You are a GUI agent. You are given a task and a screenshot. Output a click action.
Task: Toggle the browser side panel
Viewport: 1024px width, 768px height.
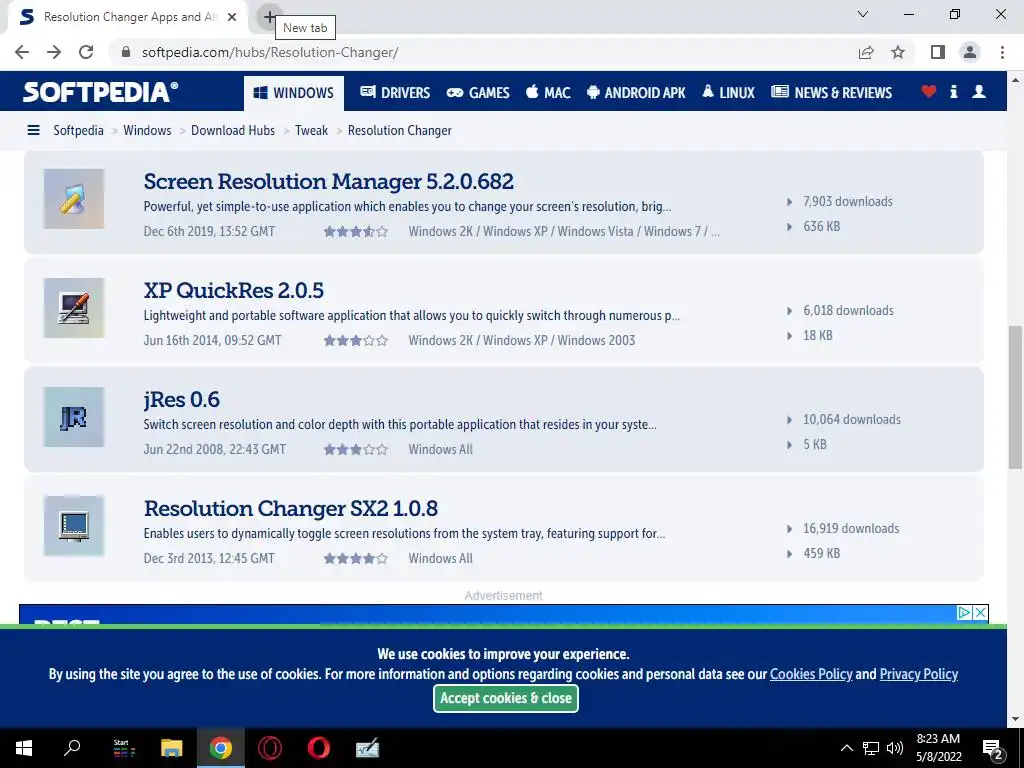(938, 52)
